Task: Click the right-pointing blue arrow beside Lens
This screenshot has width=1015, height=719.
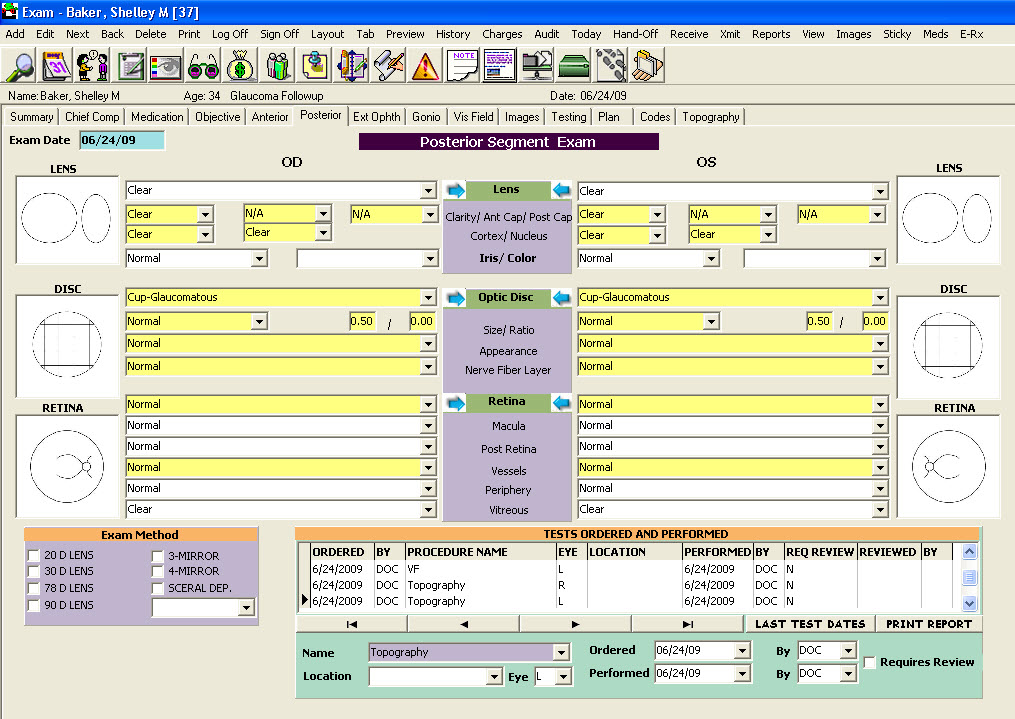Action: 456,190
